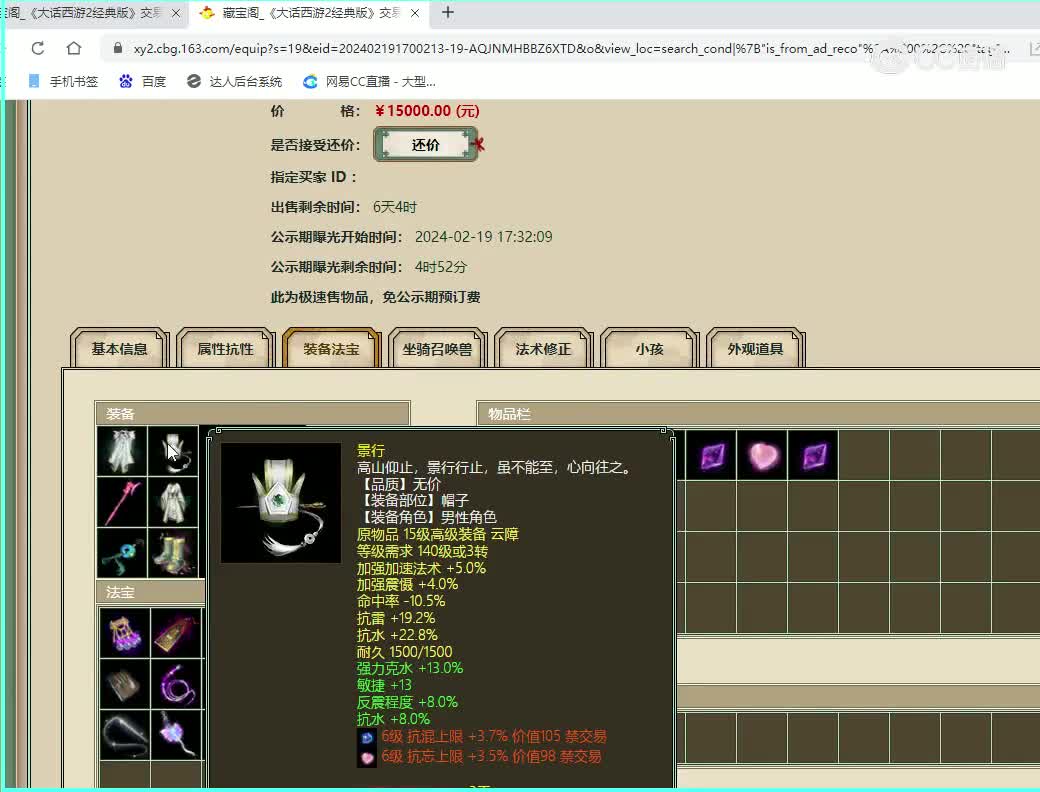This screenshot has width=1040, height=792.
Task: Click the timestamp 2024-02-19 17:32:09
Action: 484,237
